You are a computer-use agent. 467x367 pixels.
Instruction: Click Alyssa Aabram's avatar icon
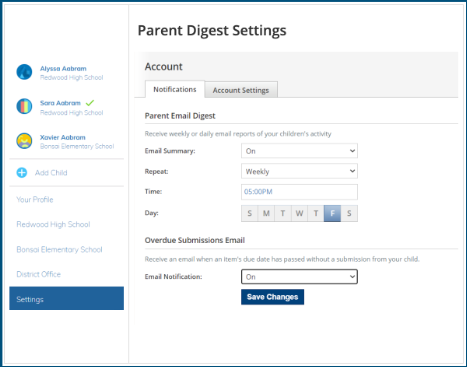[24, 72]
